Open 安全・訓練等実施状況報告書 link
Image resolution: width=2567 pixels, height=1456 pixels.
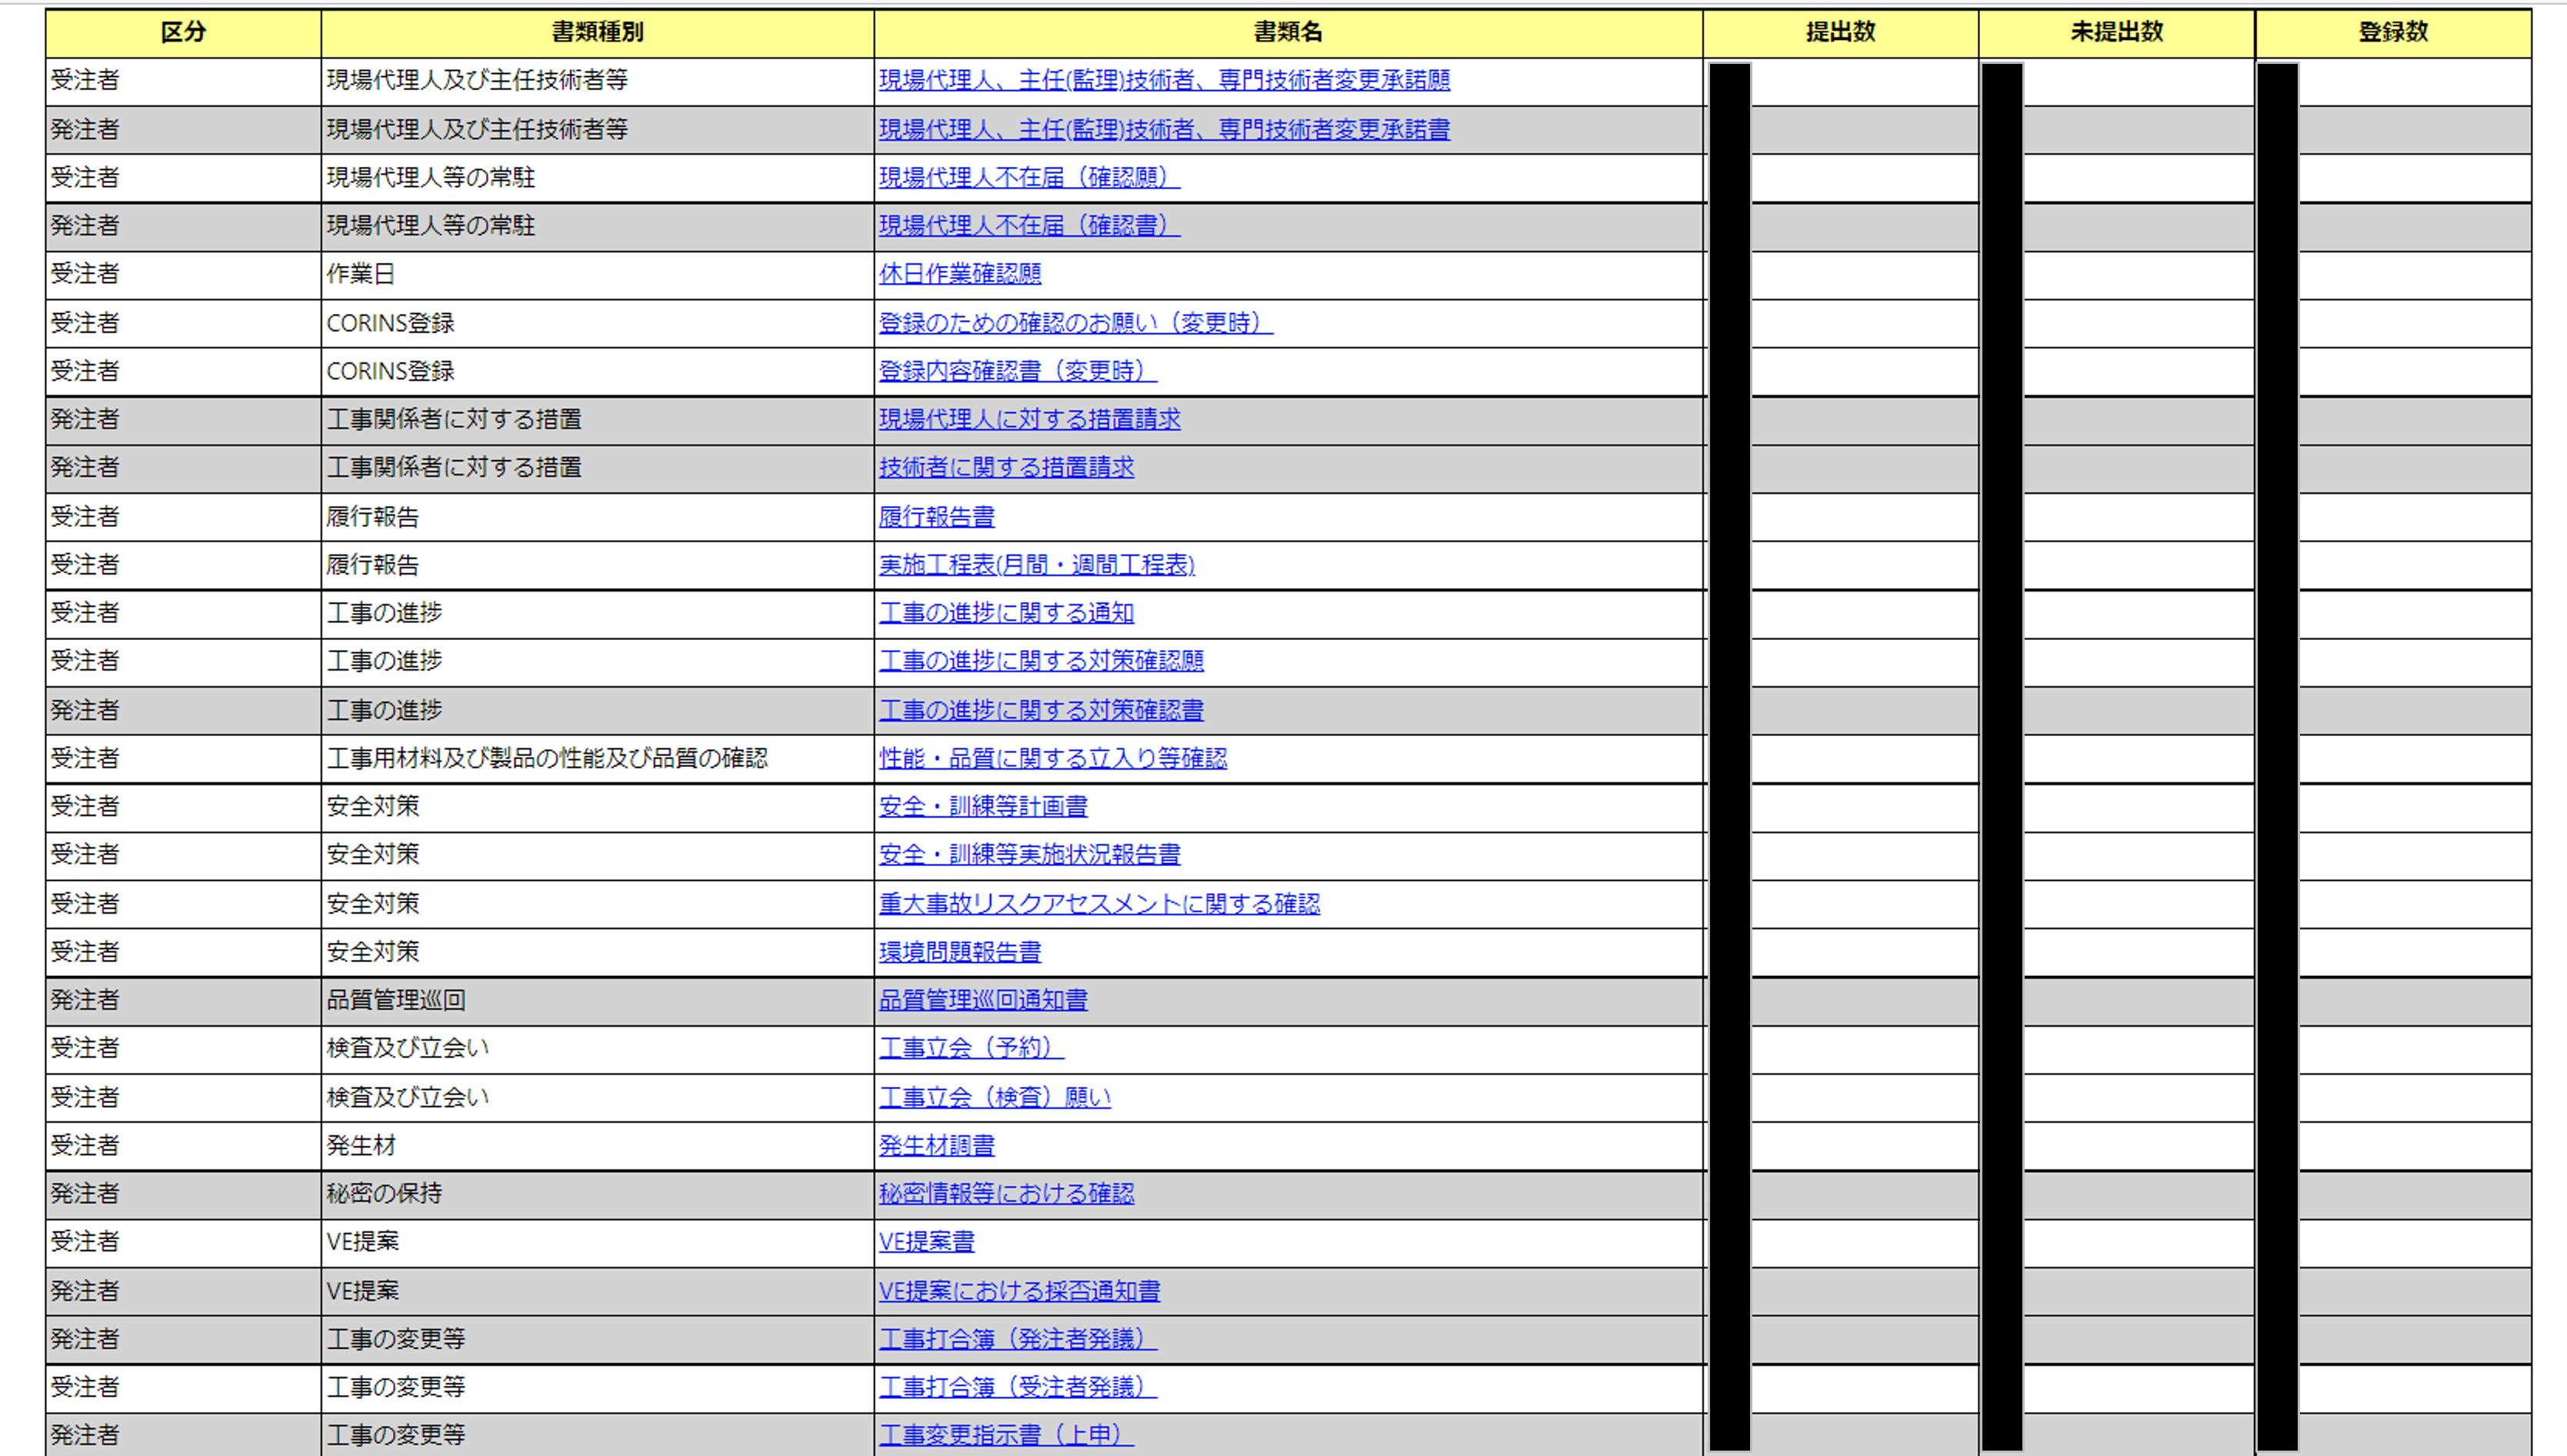1029,854
